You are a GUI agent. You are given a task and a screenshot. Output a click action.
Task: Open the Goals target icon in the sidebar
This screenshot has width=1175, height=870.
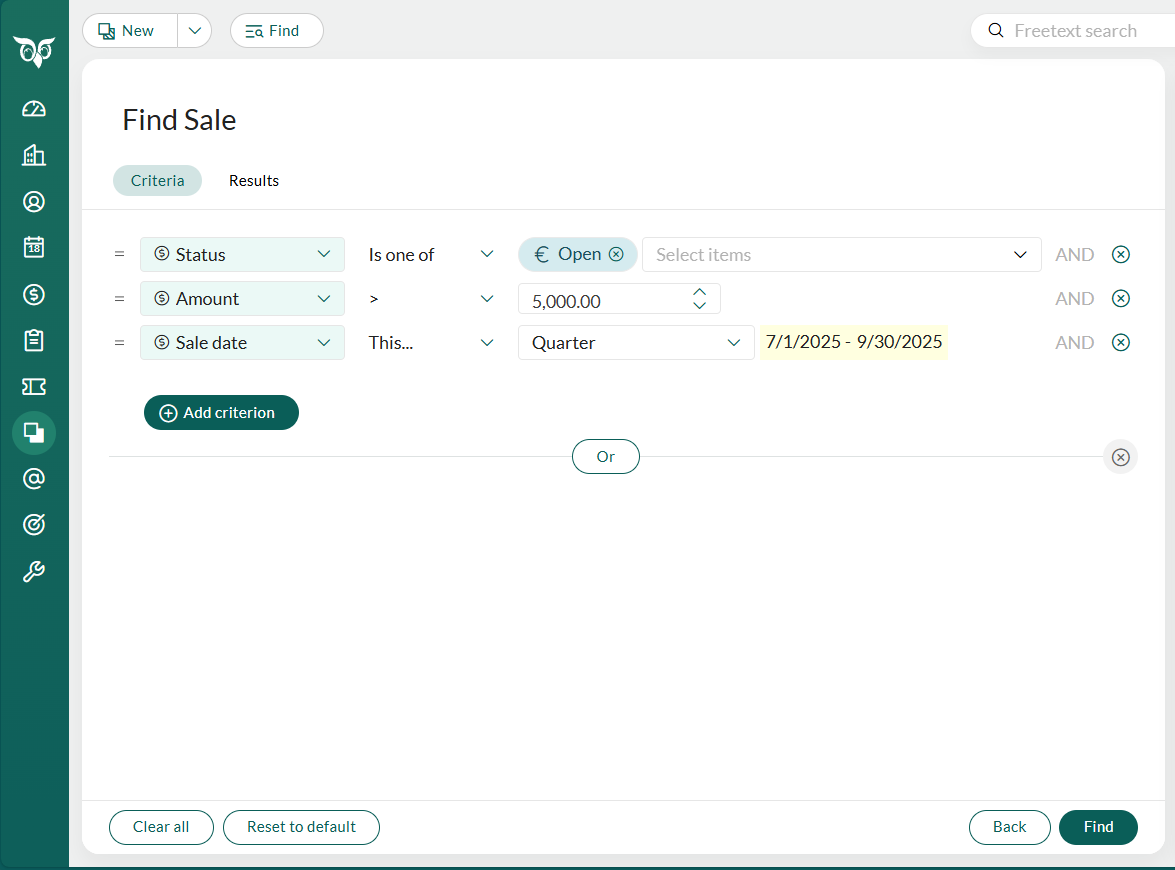click(x=33, y=524)
